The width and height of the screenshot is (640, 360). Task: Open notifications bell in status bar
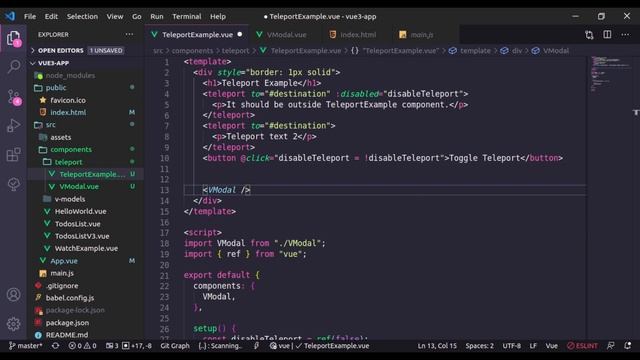(x=628, y=346)
